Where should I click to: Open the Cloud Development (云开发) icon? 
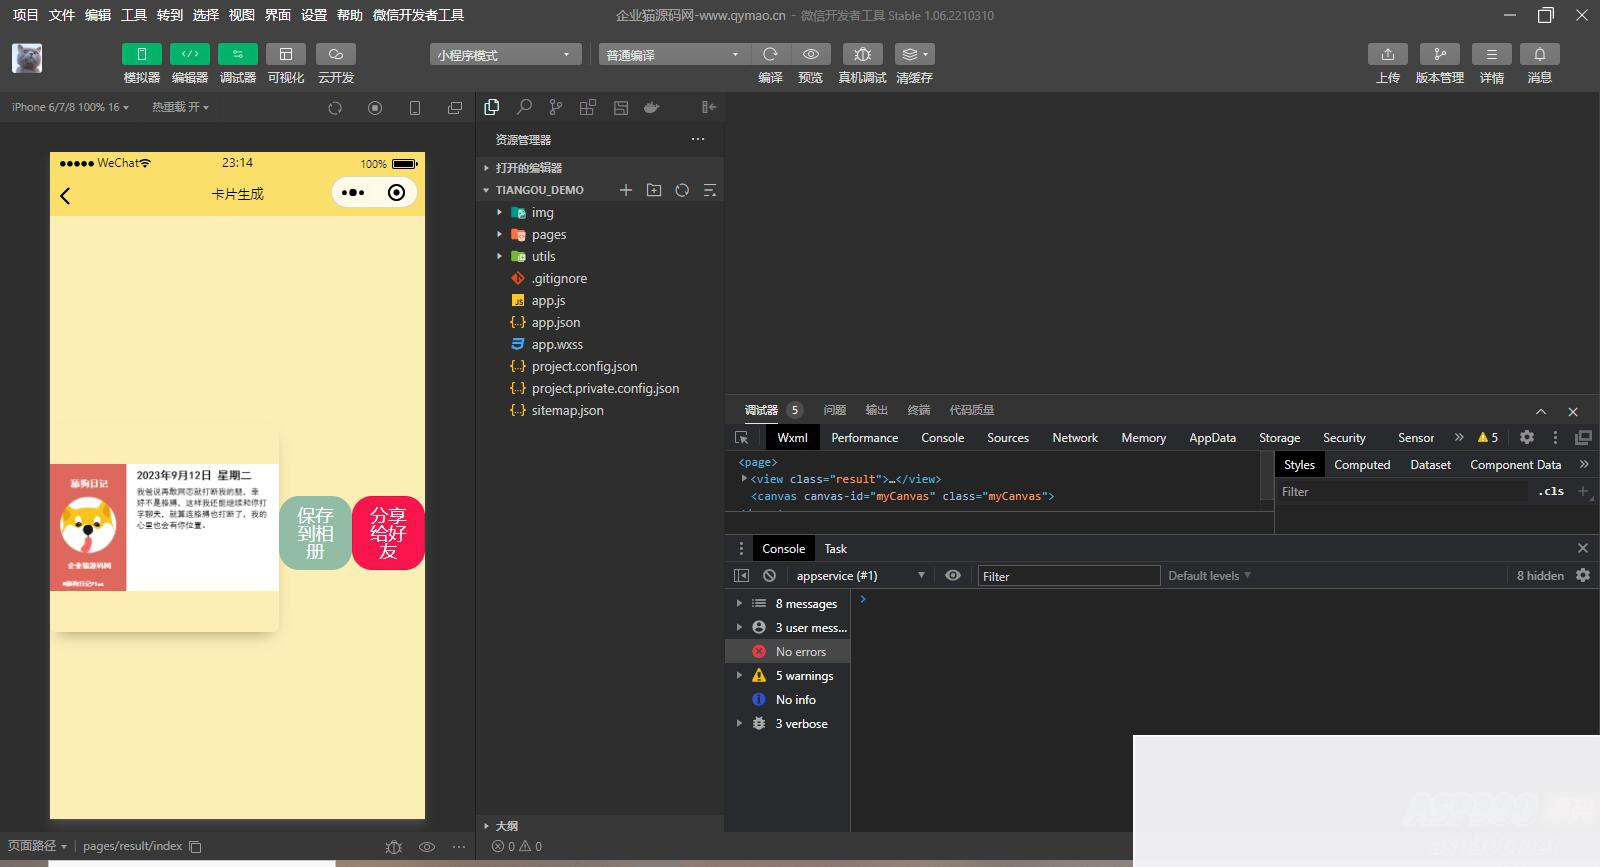335,54
